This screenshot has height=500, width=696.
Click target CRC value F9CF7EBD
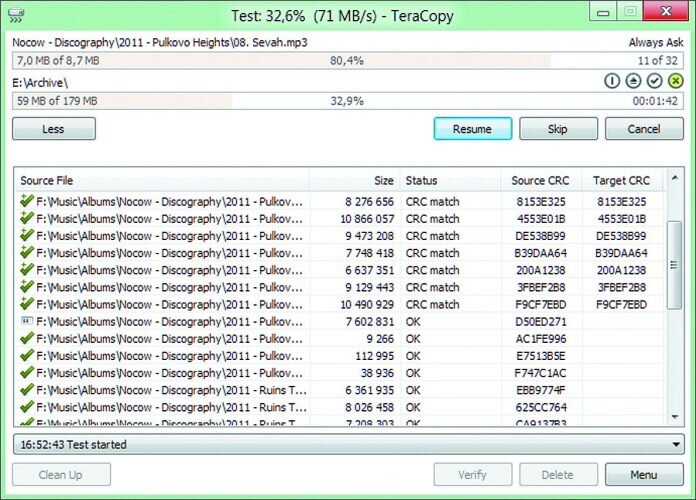point(621,305)
